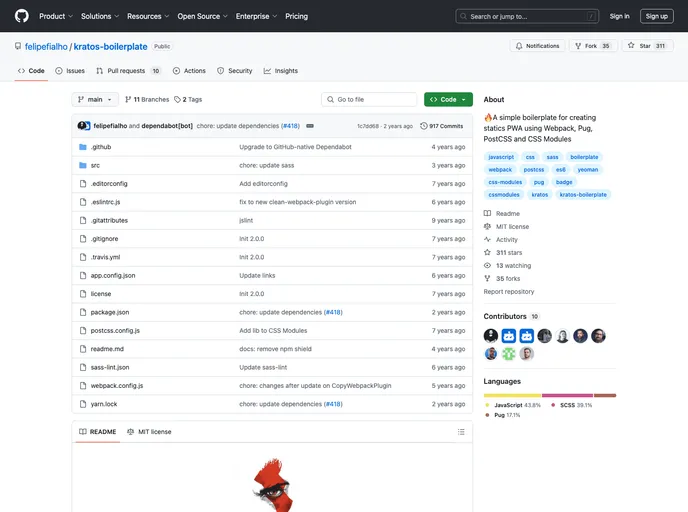The width and height of the screenshot is (688, 512).
Task: Click the src folder icon
Action: coord(82,165)
